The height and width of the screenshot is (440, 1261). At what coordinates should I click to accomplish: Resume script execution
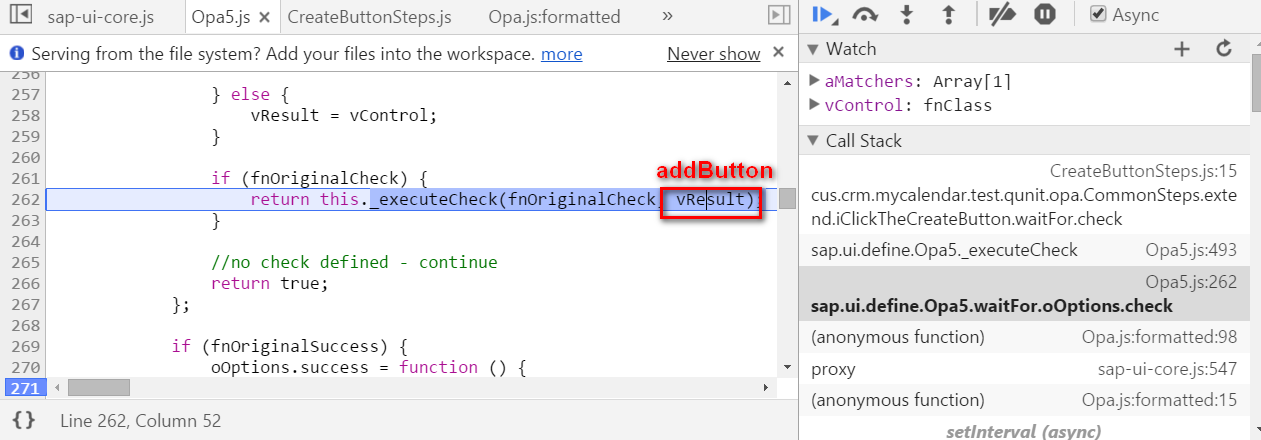[x=823, y=15]
